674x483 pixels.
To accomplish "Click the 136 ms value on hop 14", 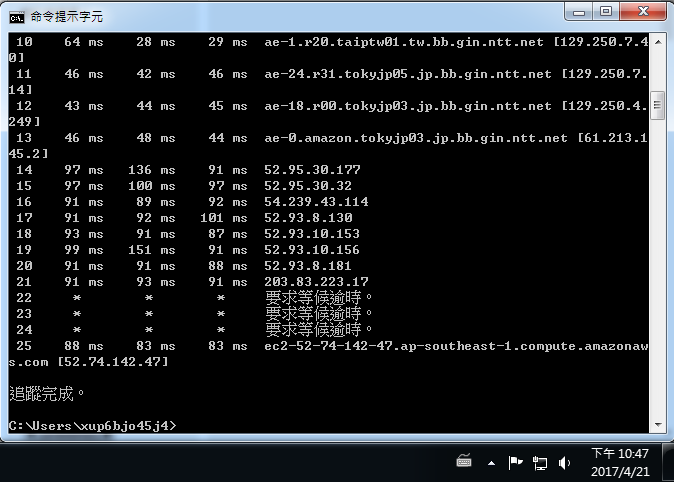I will click(152, 170).
